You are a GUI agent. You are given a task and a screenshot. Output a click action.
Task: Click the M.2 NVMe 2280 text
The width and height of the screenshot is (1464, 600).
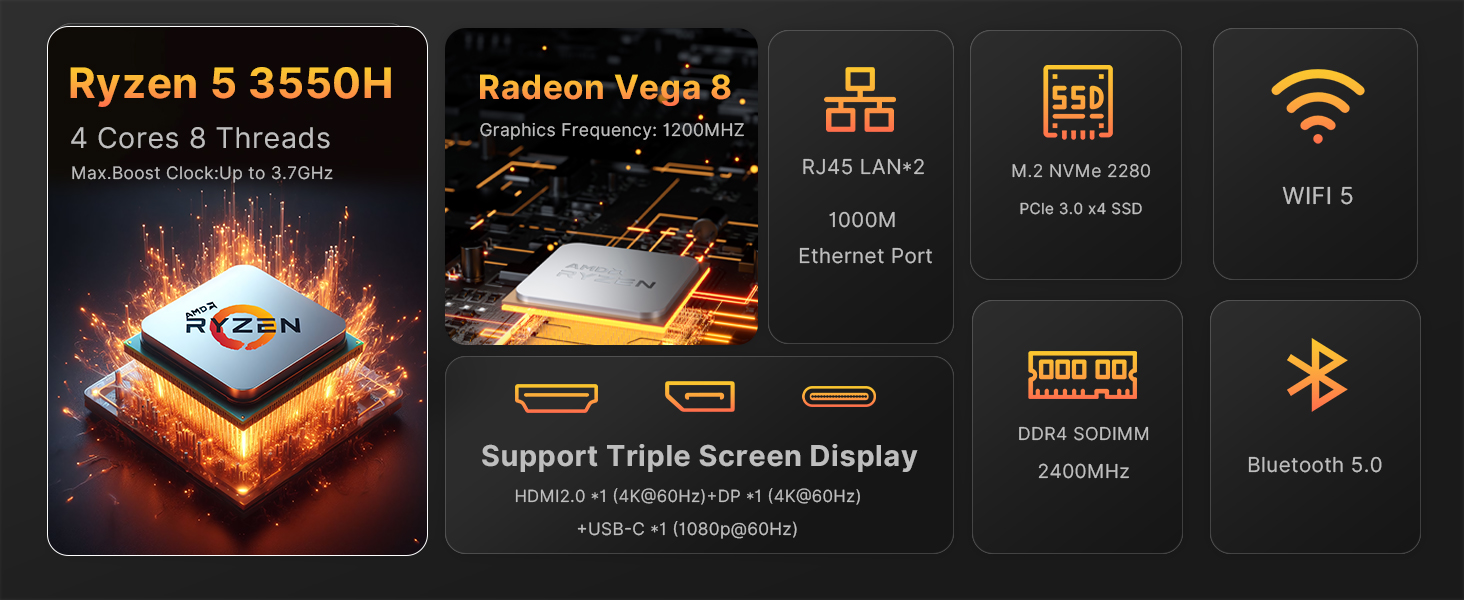tap(1081, 171)
